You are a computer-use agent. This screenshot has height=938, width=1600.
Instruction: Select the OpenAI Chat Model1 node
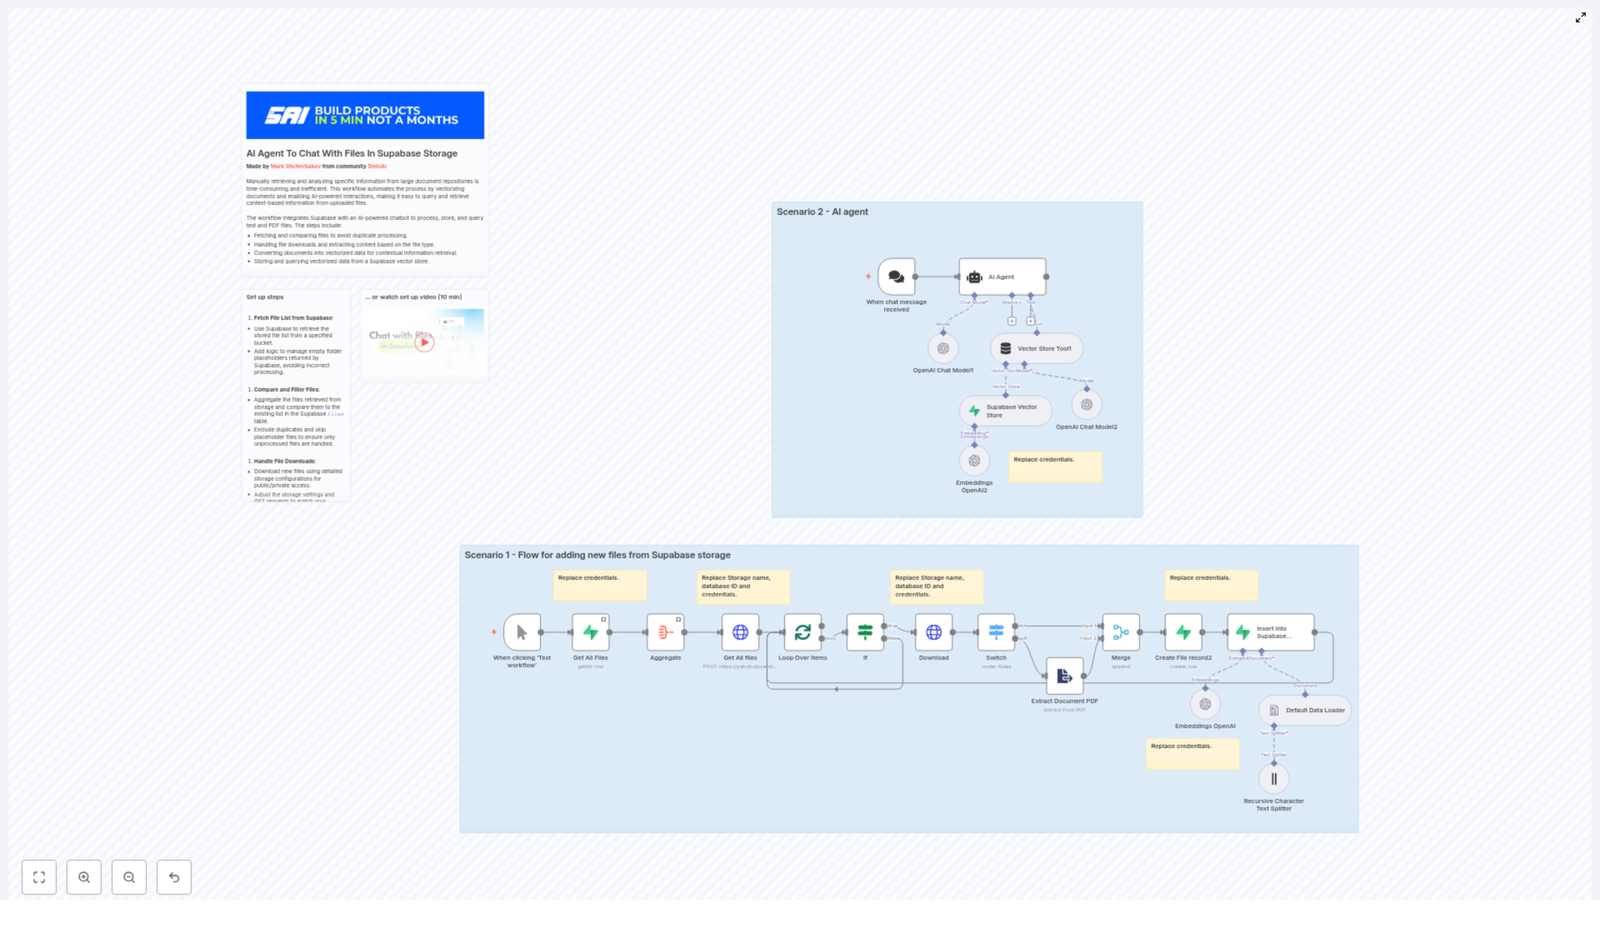943,349
